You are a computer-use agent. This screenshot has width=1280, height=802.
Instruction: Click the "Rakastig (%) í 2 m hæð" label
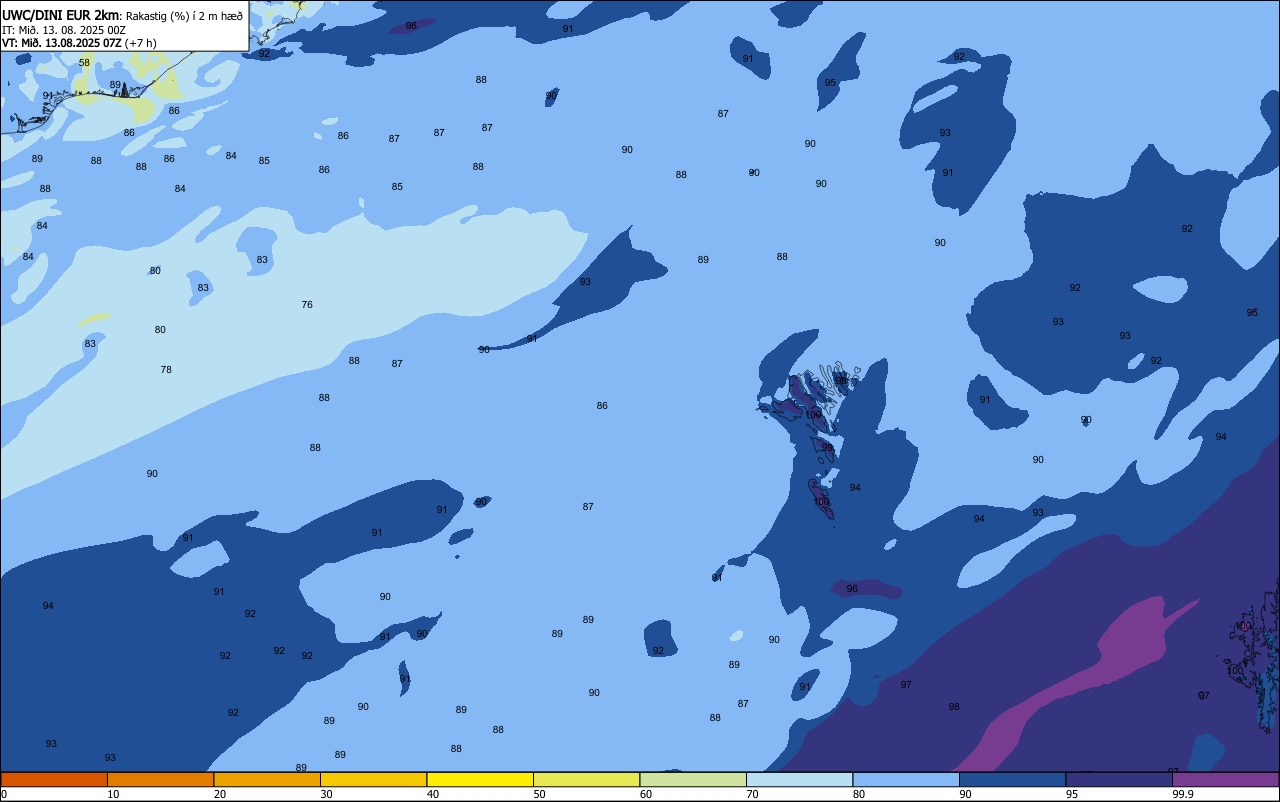(x=184, y=16)
